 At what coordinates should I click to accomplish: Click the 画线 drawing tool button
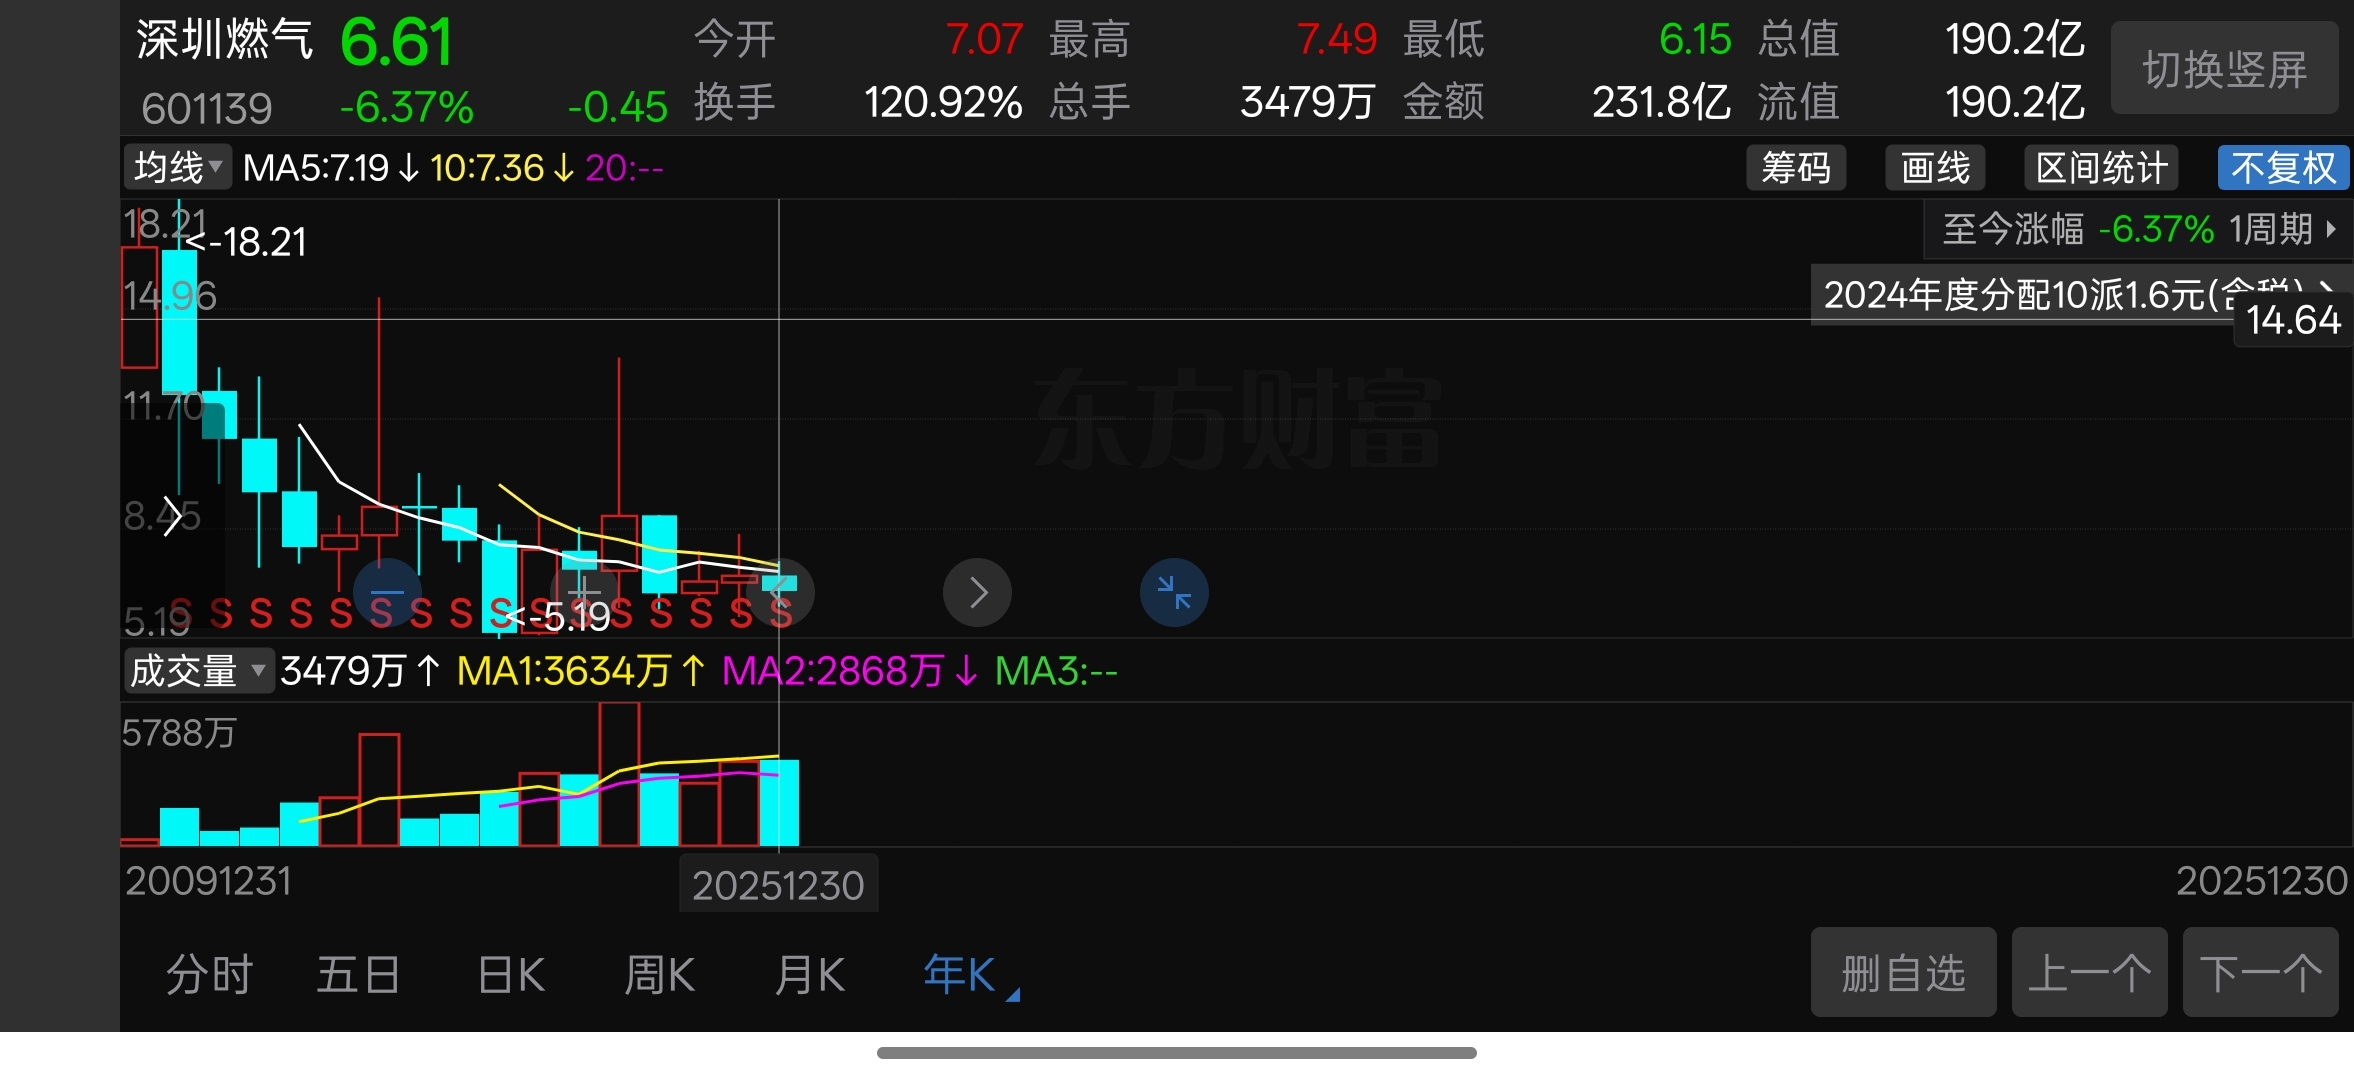pyautogui.click(x=1935, y=168)
